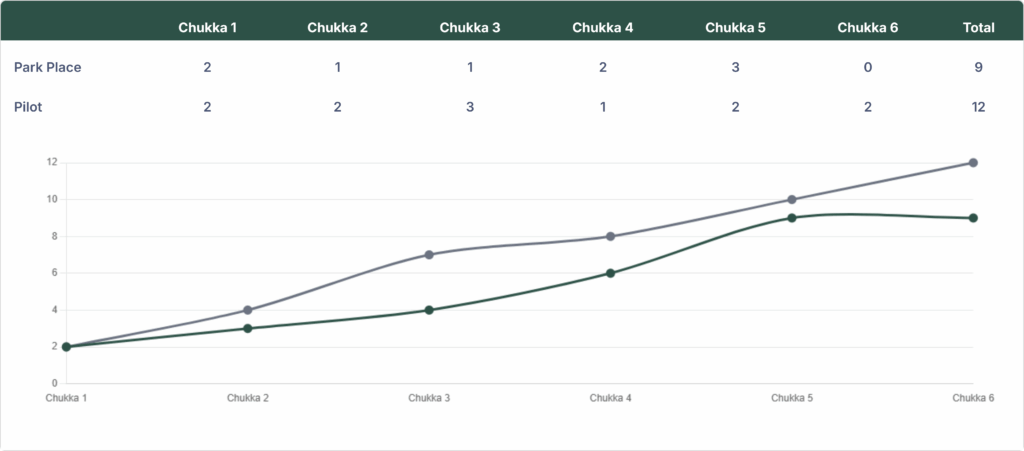Click gray Pilot data point at Chukka 6

click(973, 163)
